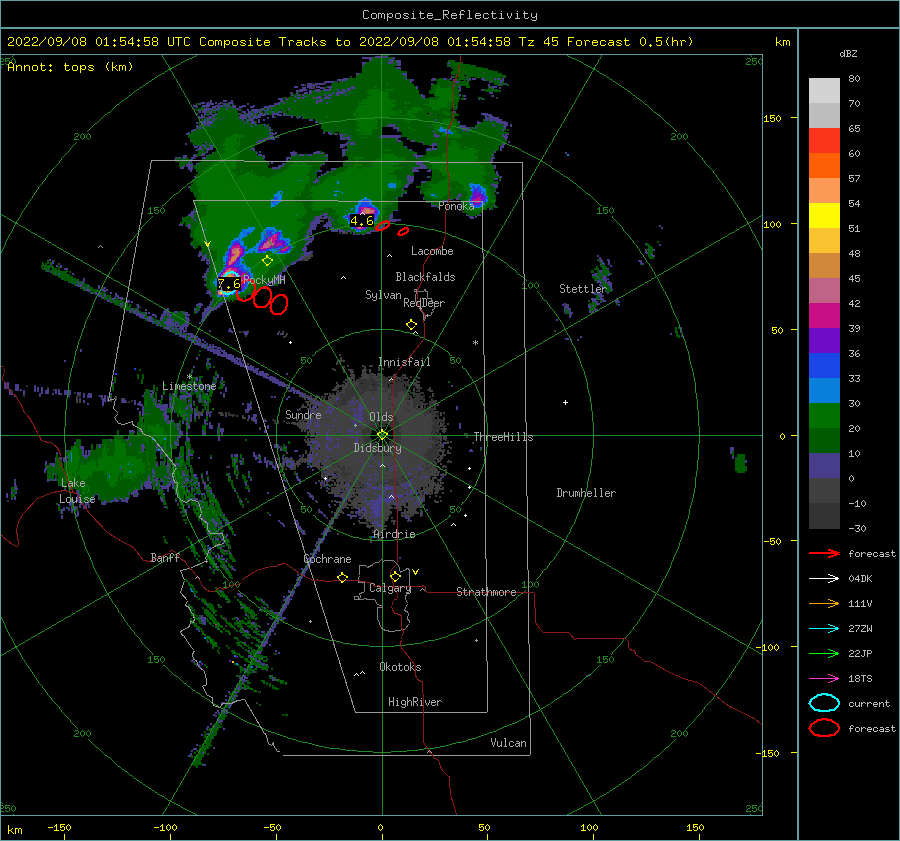900x841 pixels.
Task: Click the Calgary city label
Action: [390, 588]
